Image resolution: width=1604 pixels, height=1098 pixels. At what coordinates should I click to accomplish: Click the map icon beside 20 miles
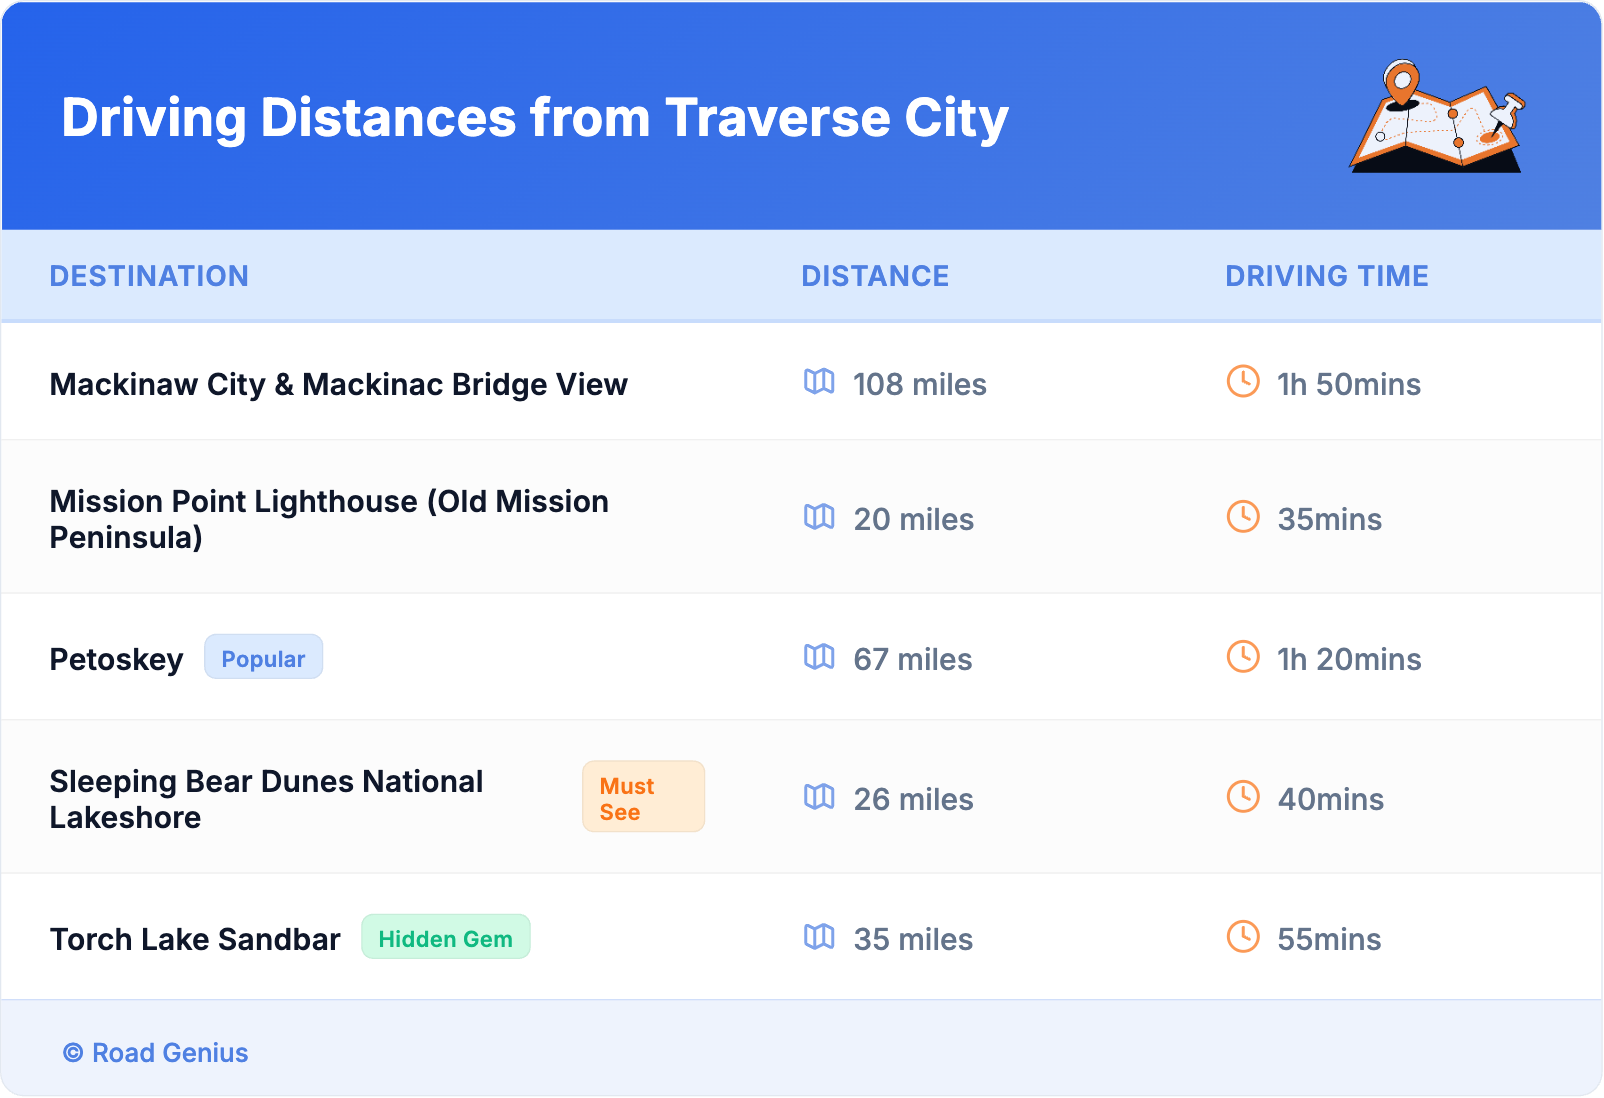(x=819, y=516)
